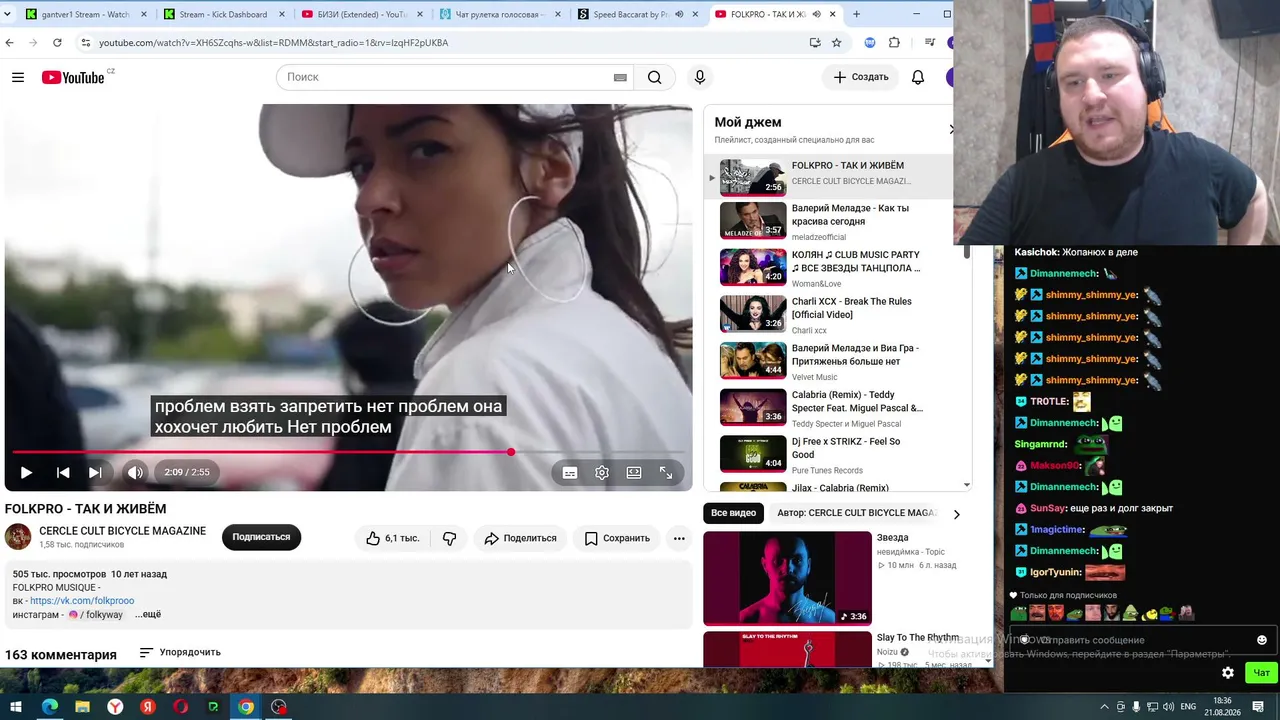Open the Windows Start menu
The image size is (1280, 720).
pos(16,707)
